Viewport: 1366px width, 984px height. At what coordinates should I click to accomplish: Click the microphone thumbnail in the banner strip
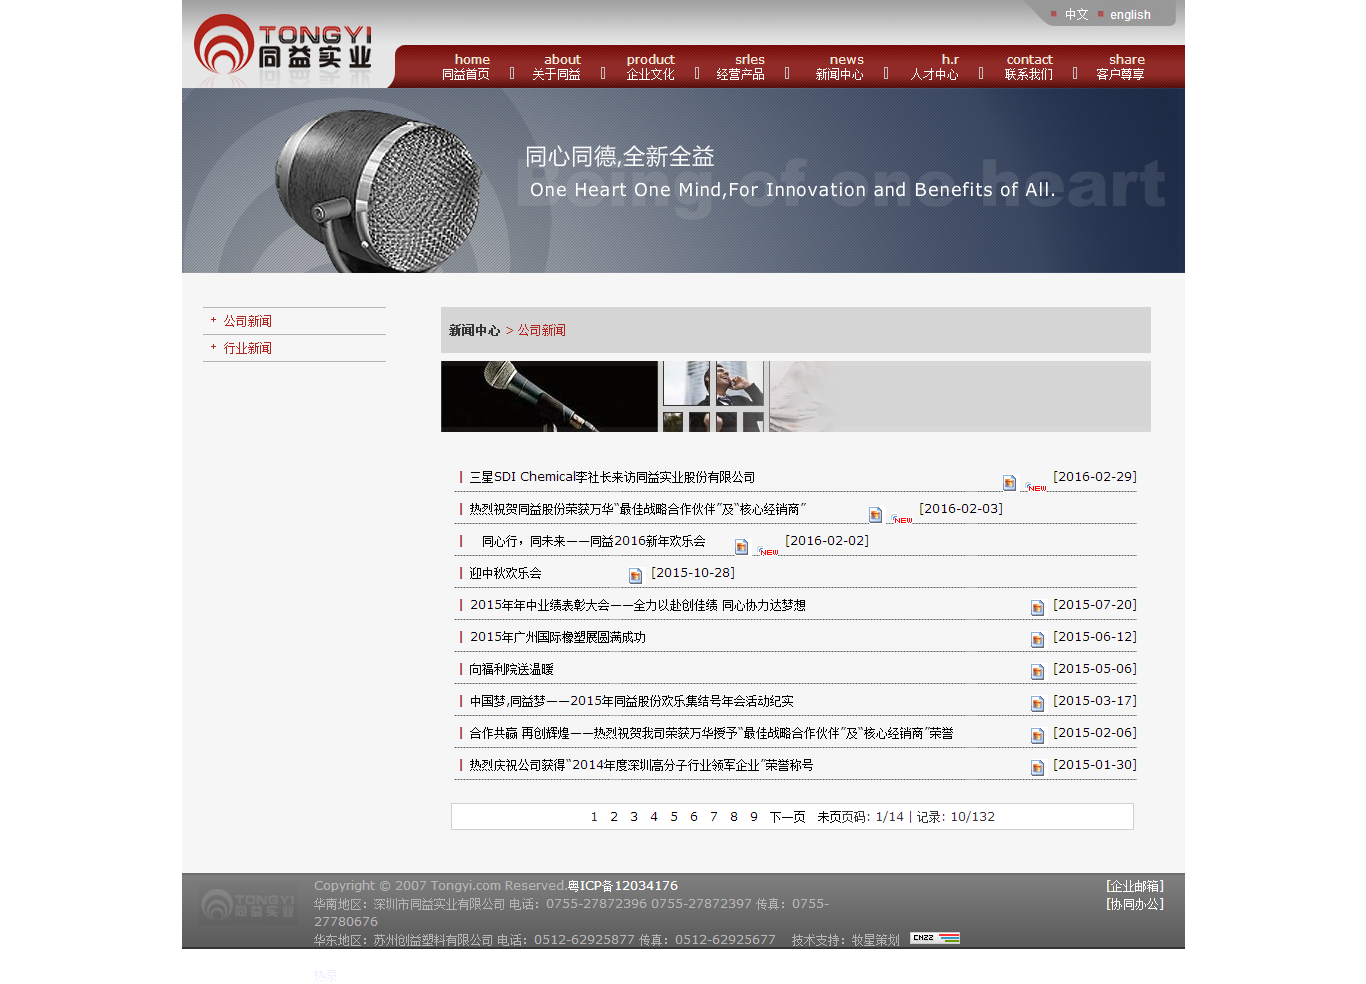(x=549, y=396)
